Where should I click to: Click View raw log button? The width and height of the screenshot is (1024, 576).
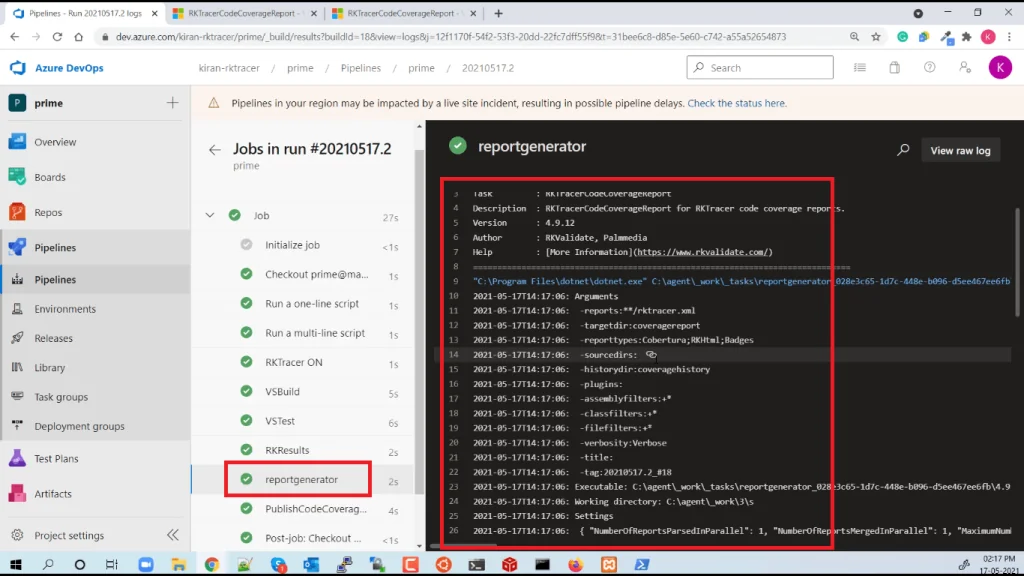coord(960,150)
